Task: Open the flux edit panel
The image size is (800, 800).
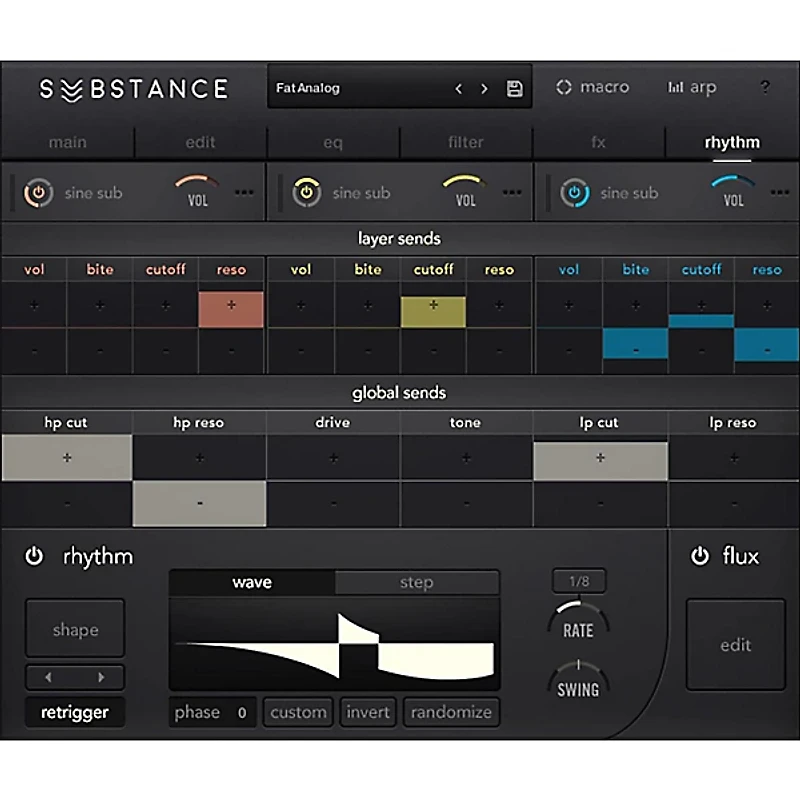Action: [735, 644]
